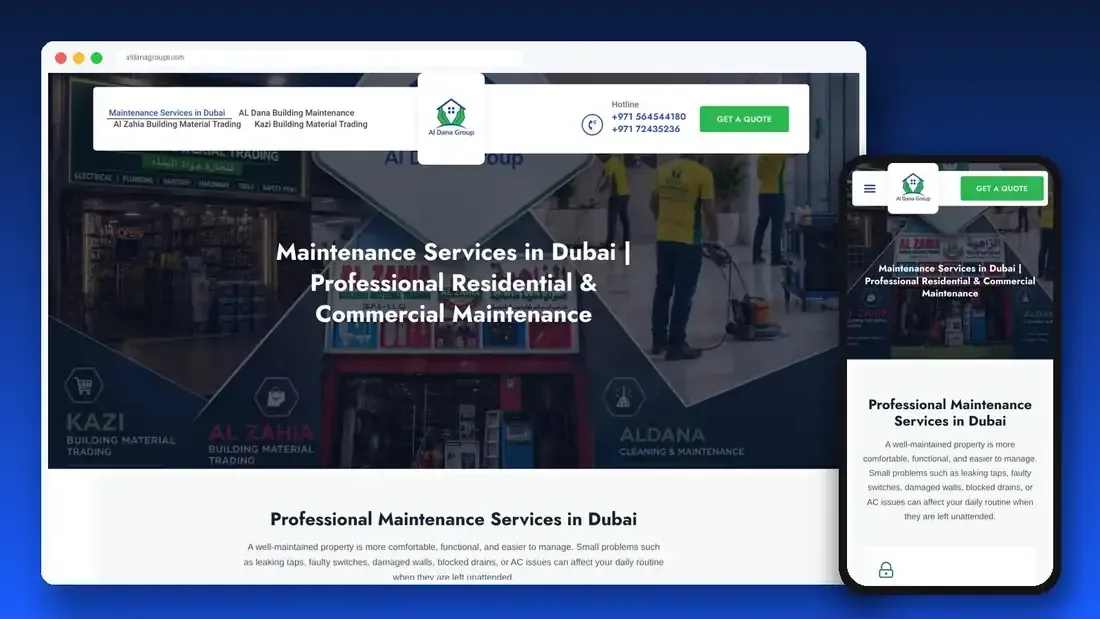
Task: Click the browser address bar showing aldanagroups.com
Action: [x=319, y=58]
